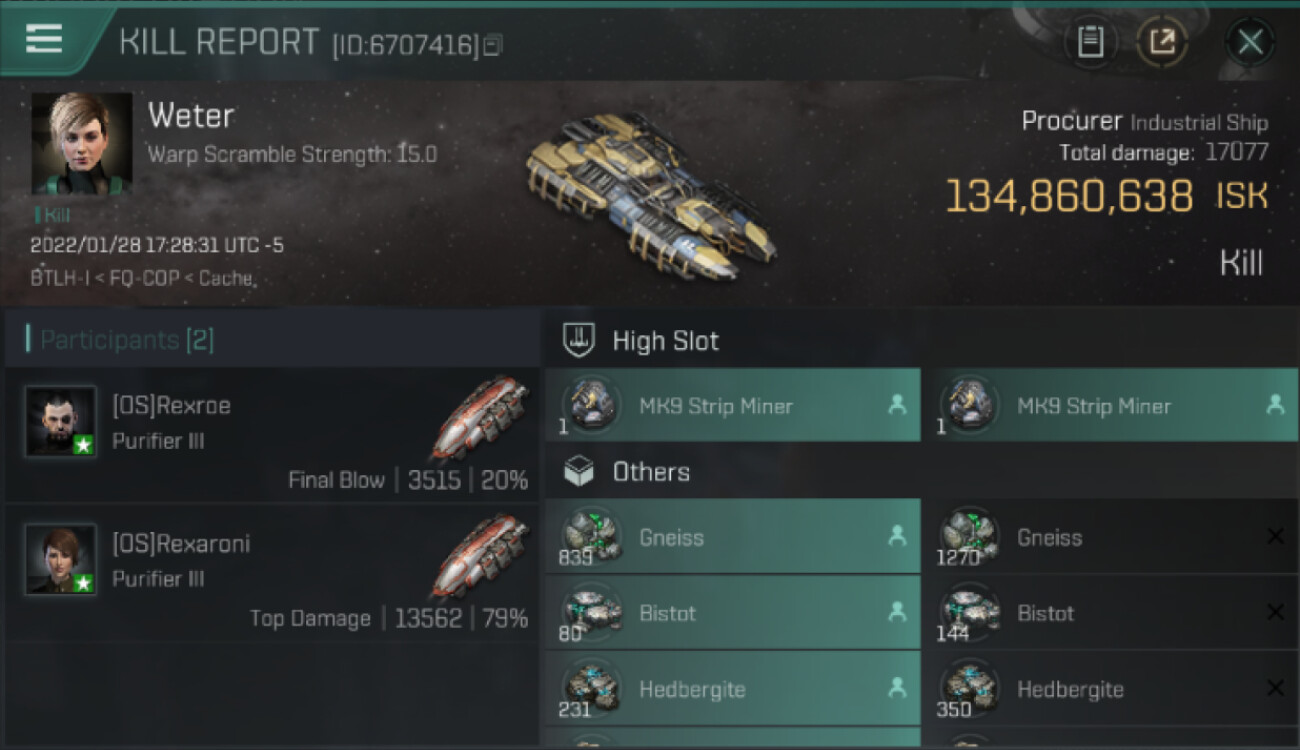Select Rexaroni's Purifier III ship icon
Screen dimensions: 1300x750
[x=482, y=556]
